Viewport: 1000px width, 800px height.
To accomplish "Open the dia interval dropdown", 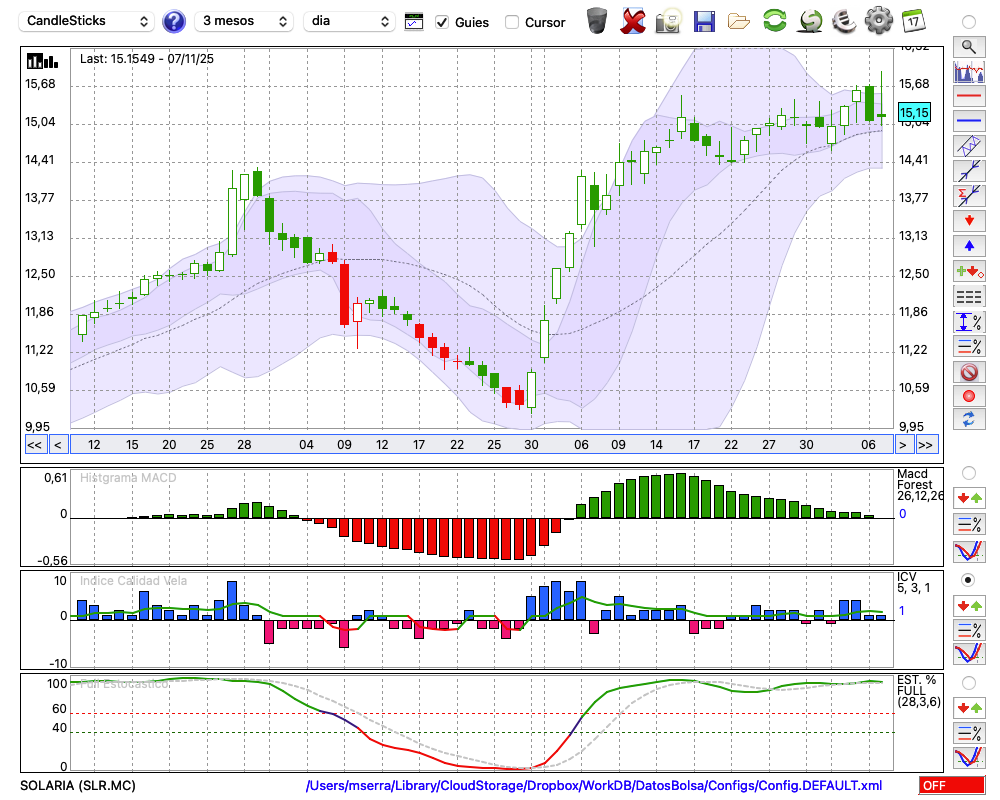I will click(x=349, y=21).
